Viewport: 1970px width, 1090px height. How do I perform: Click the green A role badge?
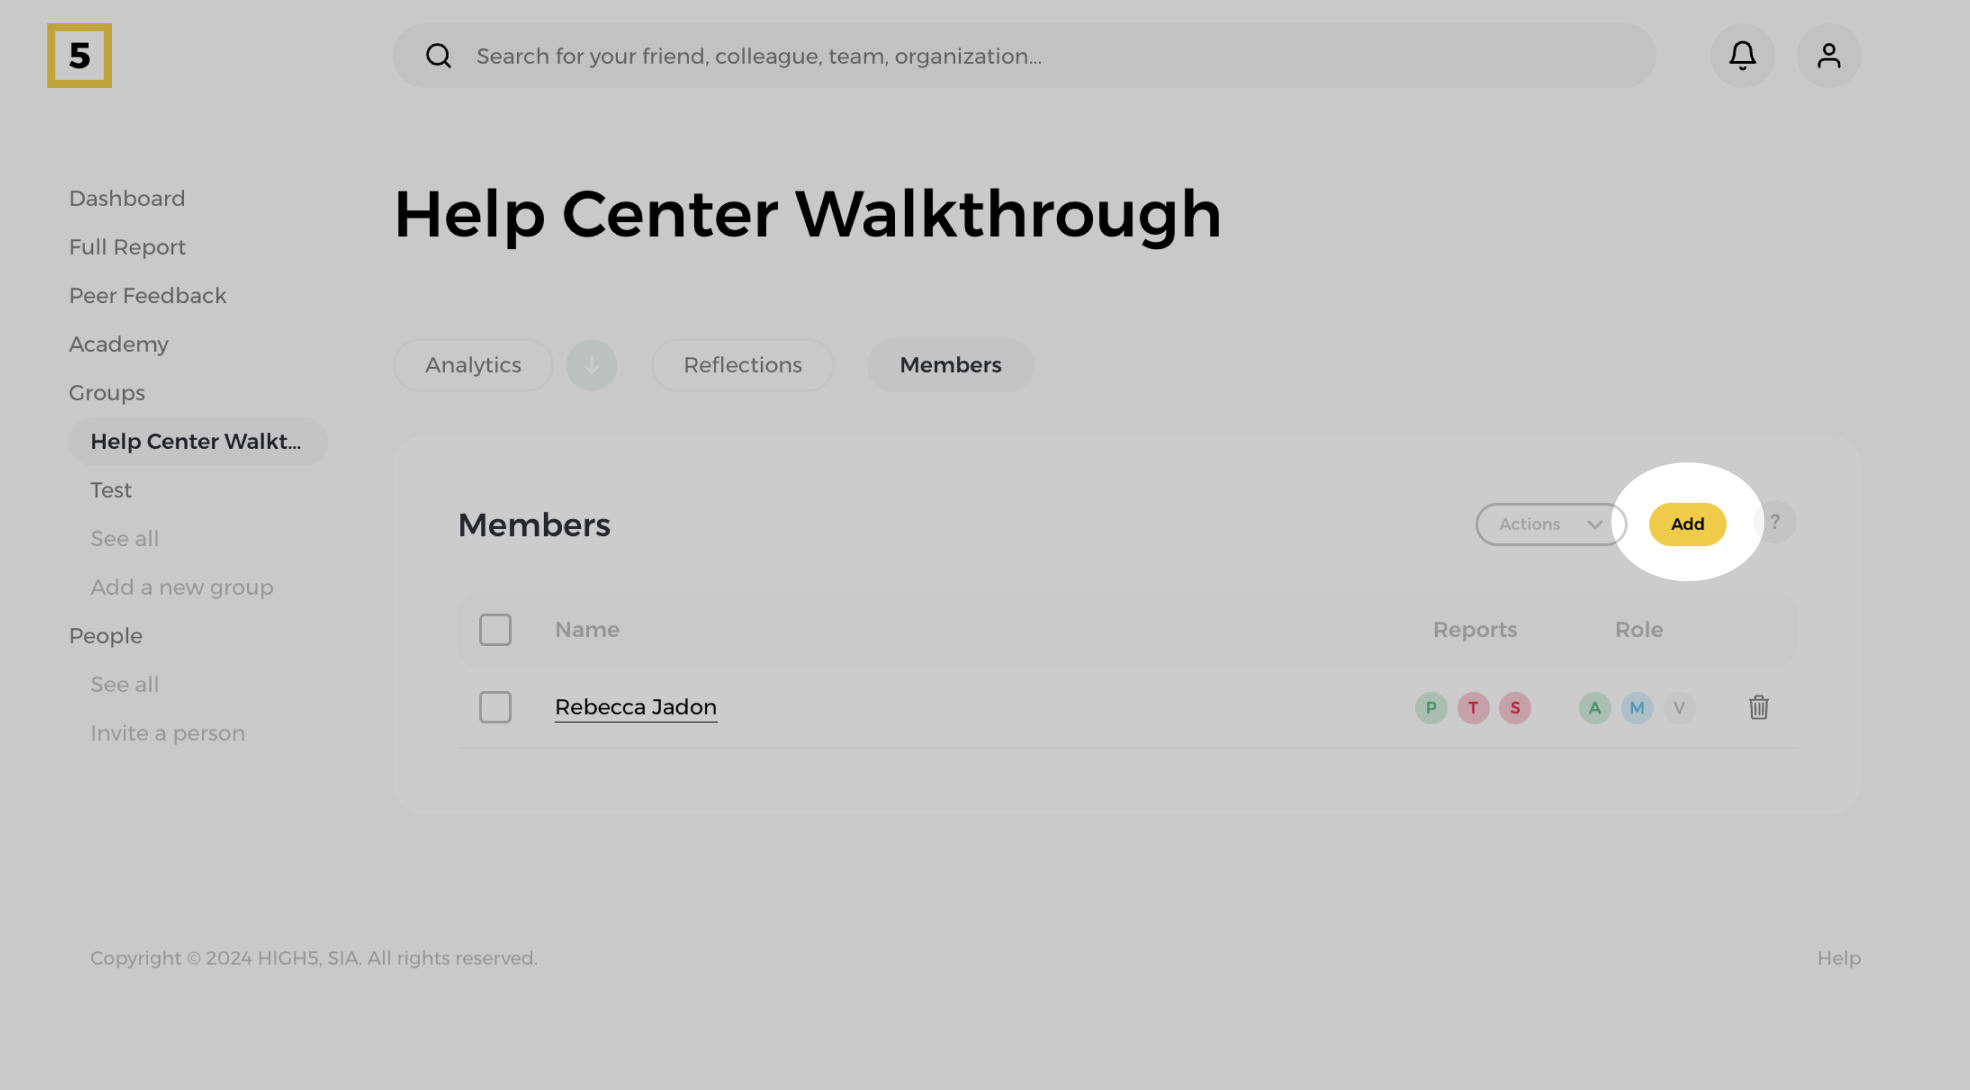1594,708
